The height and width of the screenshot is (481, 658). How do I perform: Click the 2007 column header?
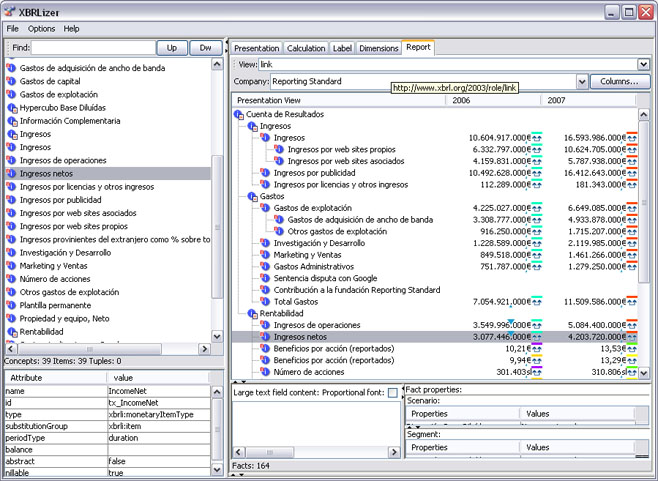588,100
